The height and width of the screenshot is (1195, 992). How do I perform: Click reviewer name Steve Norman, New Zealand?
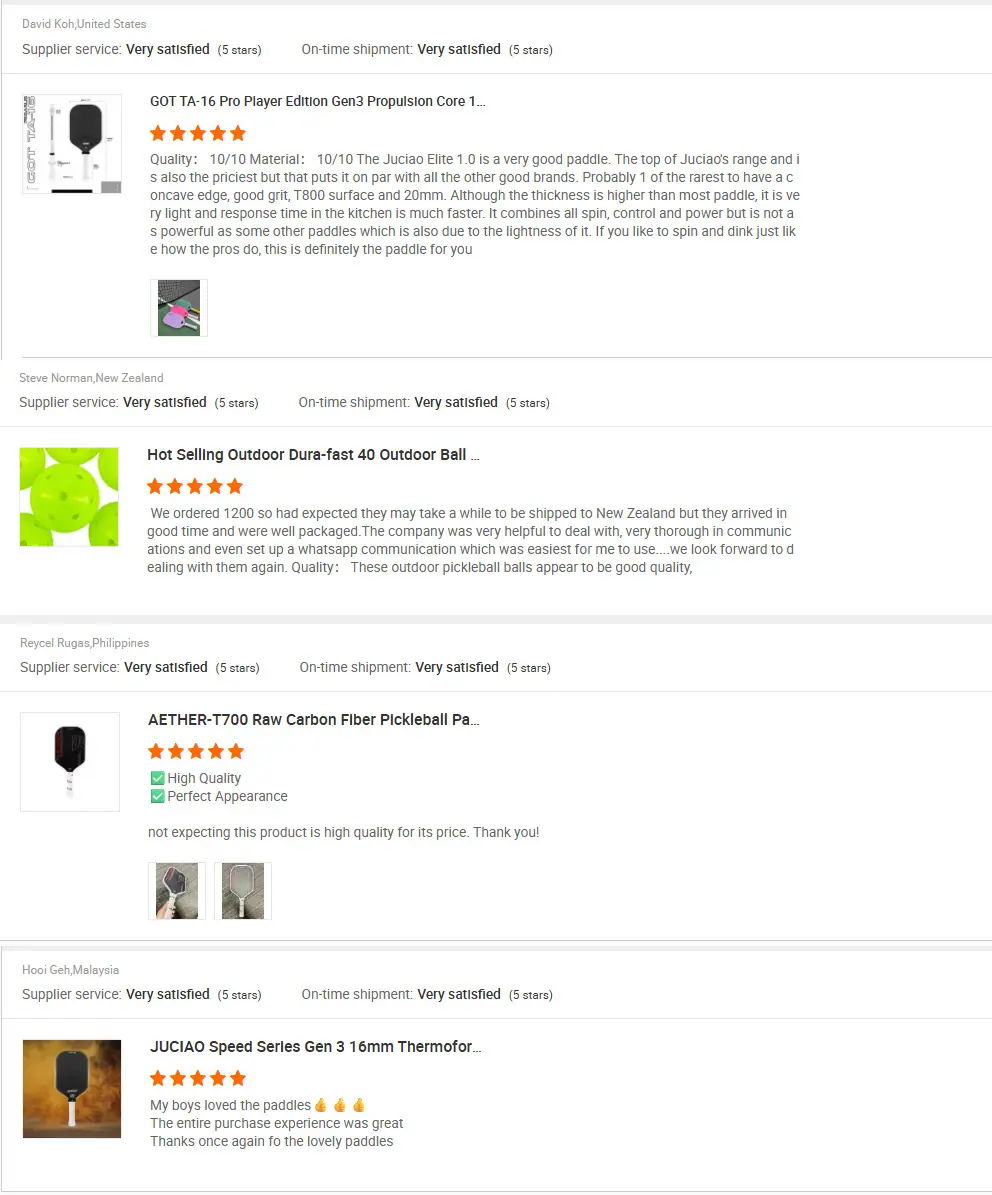click(91, 378)
